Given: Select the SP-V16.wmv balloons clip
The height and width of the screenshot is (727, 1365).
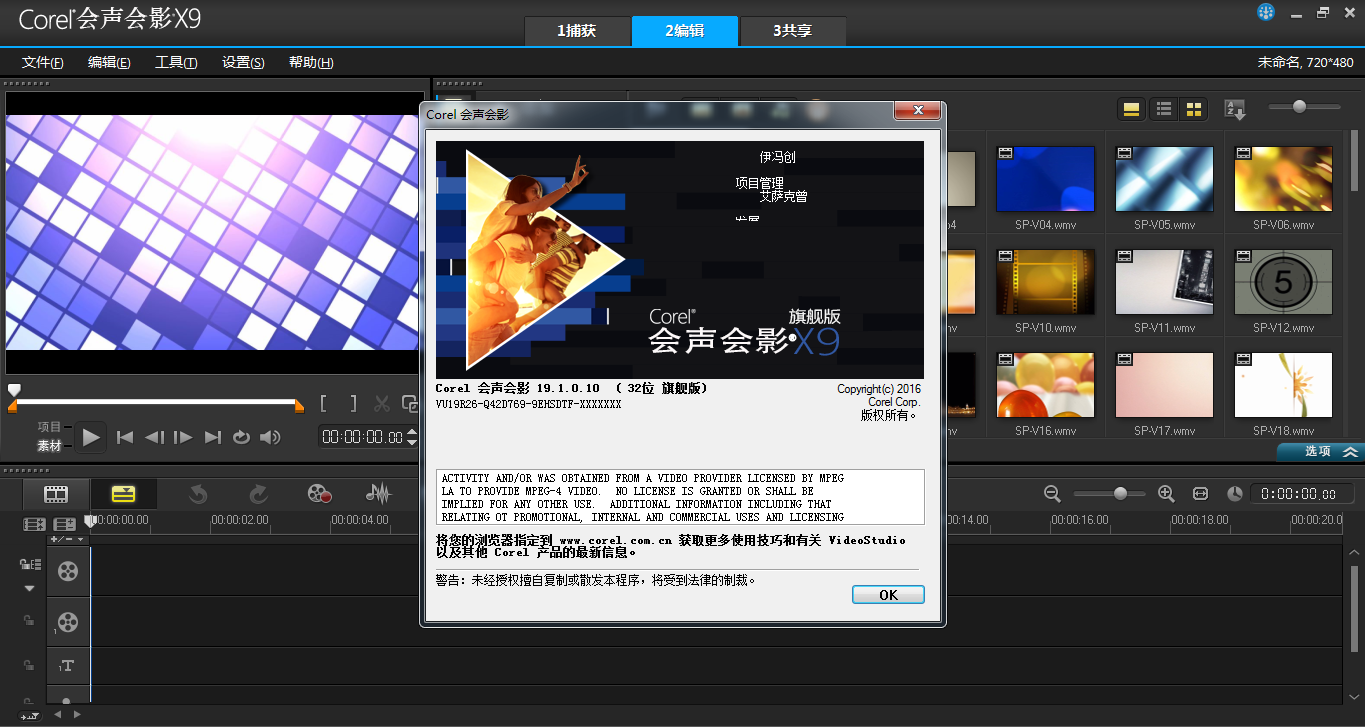Looking at the screenshot, I should tap(1045, 385).
